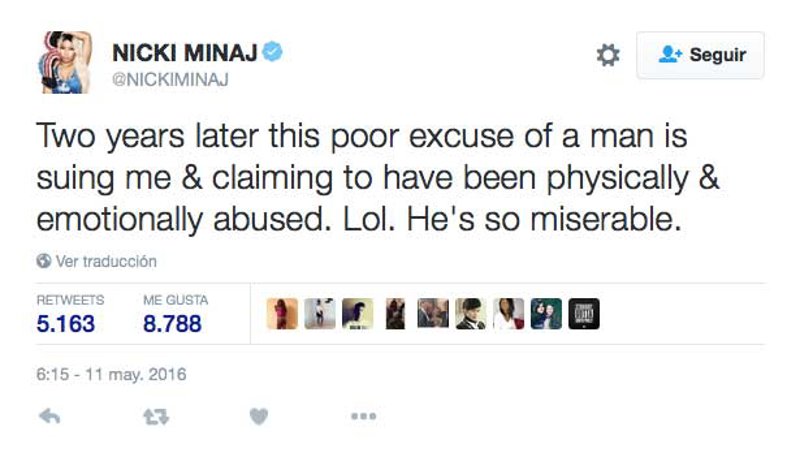Screen dimensions: 800x457
Task: Click the globe icon beside Ver traducción
Action: [43, 261]
